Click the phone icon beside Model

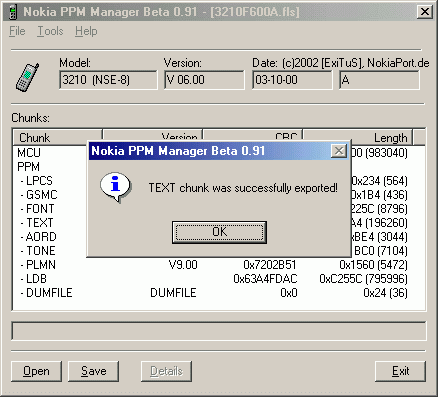click(x=28, y=77)
